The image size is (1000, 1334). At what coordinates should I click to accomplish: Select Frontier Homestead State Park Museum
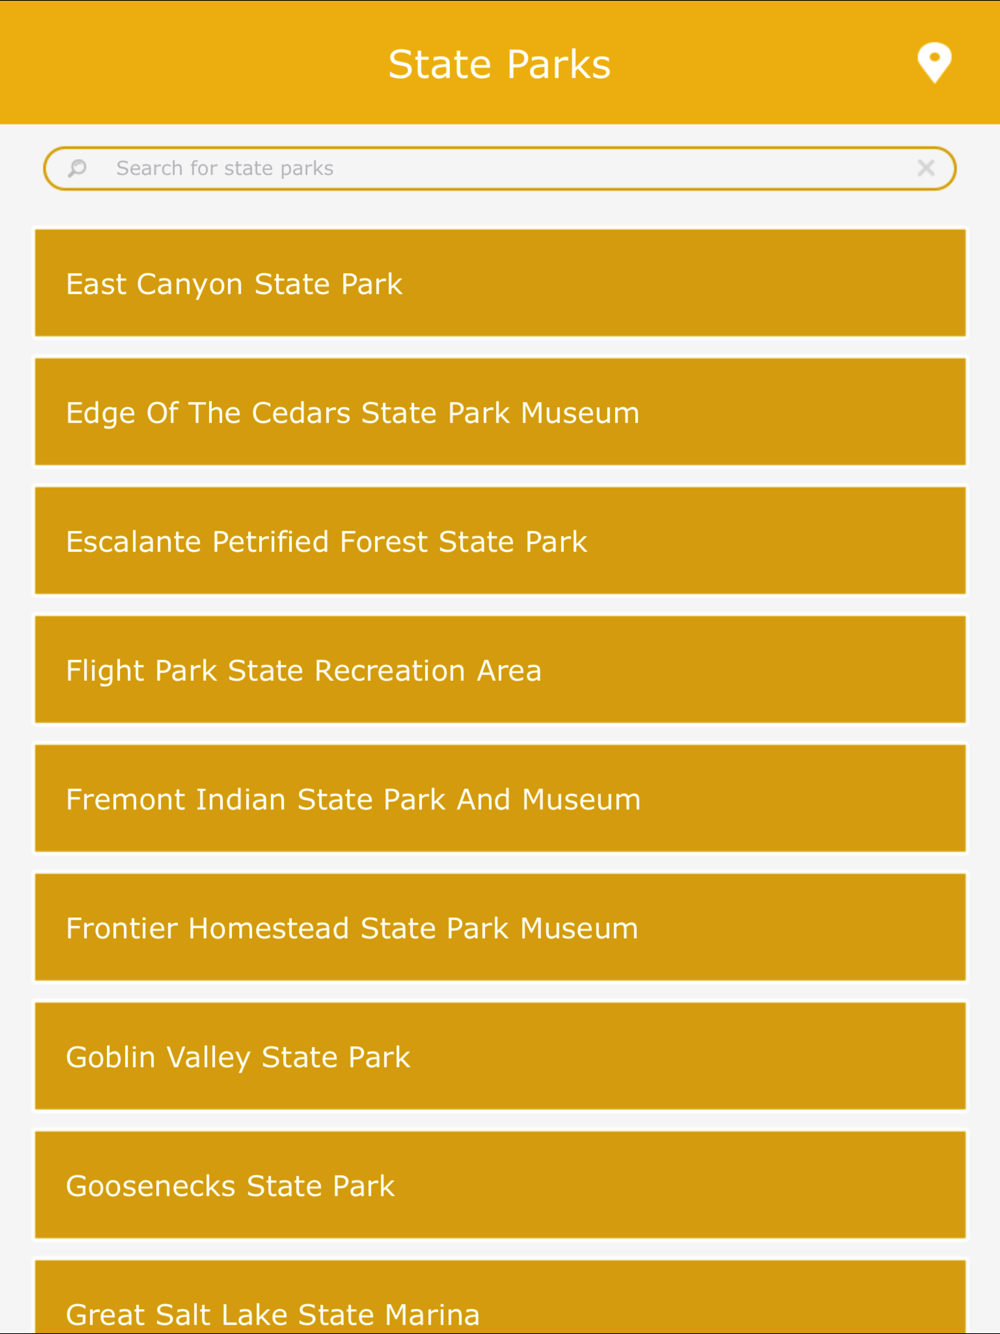500,928
